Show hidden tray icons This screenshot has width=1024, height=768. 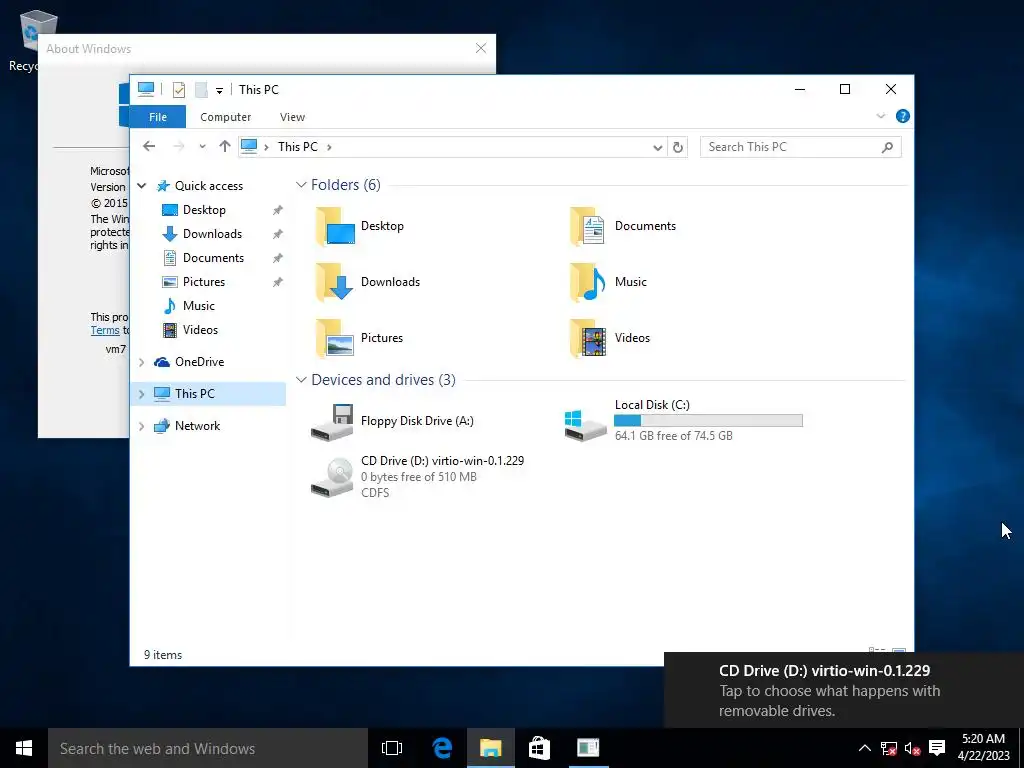tap(864, 748)
